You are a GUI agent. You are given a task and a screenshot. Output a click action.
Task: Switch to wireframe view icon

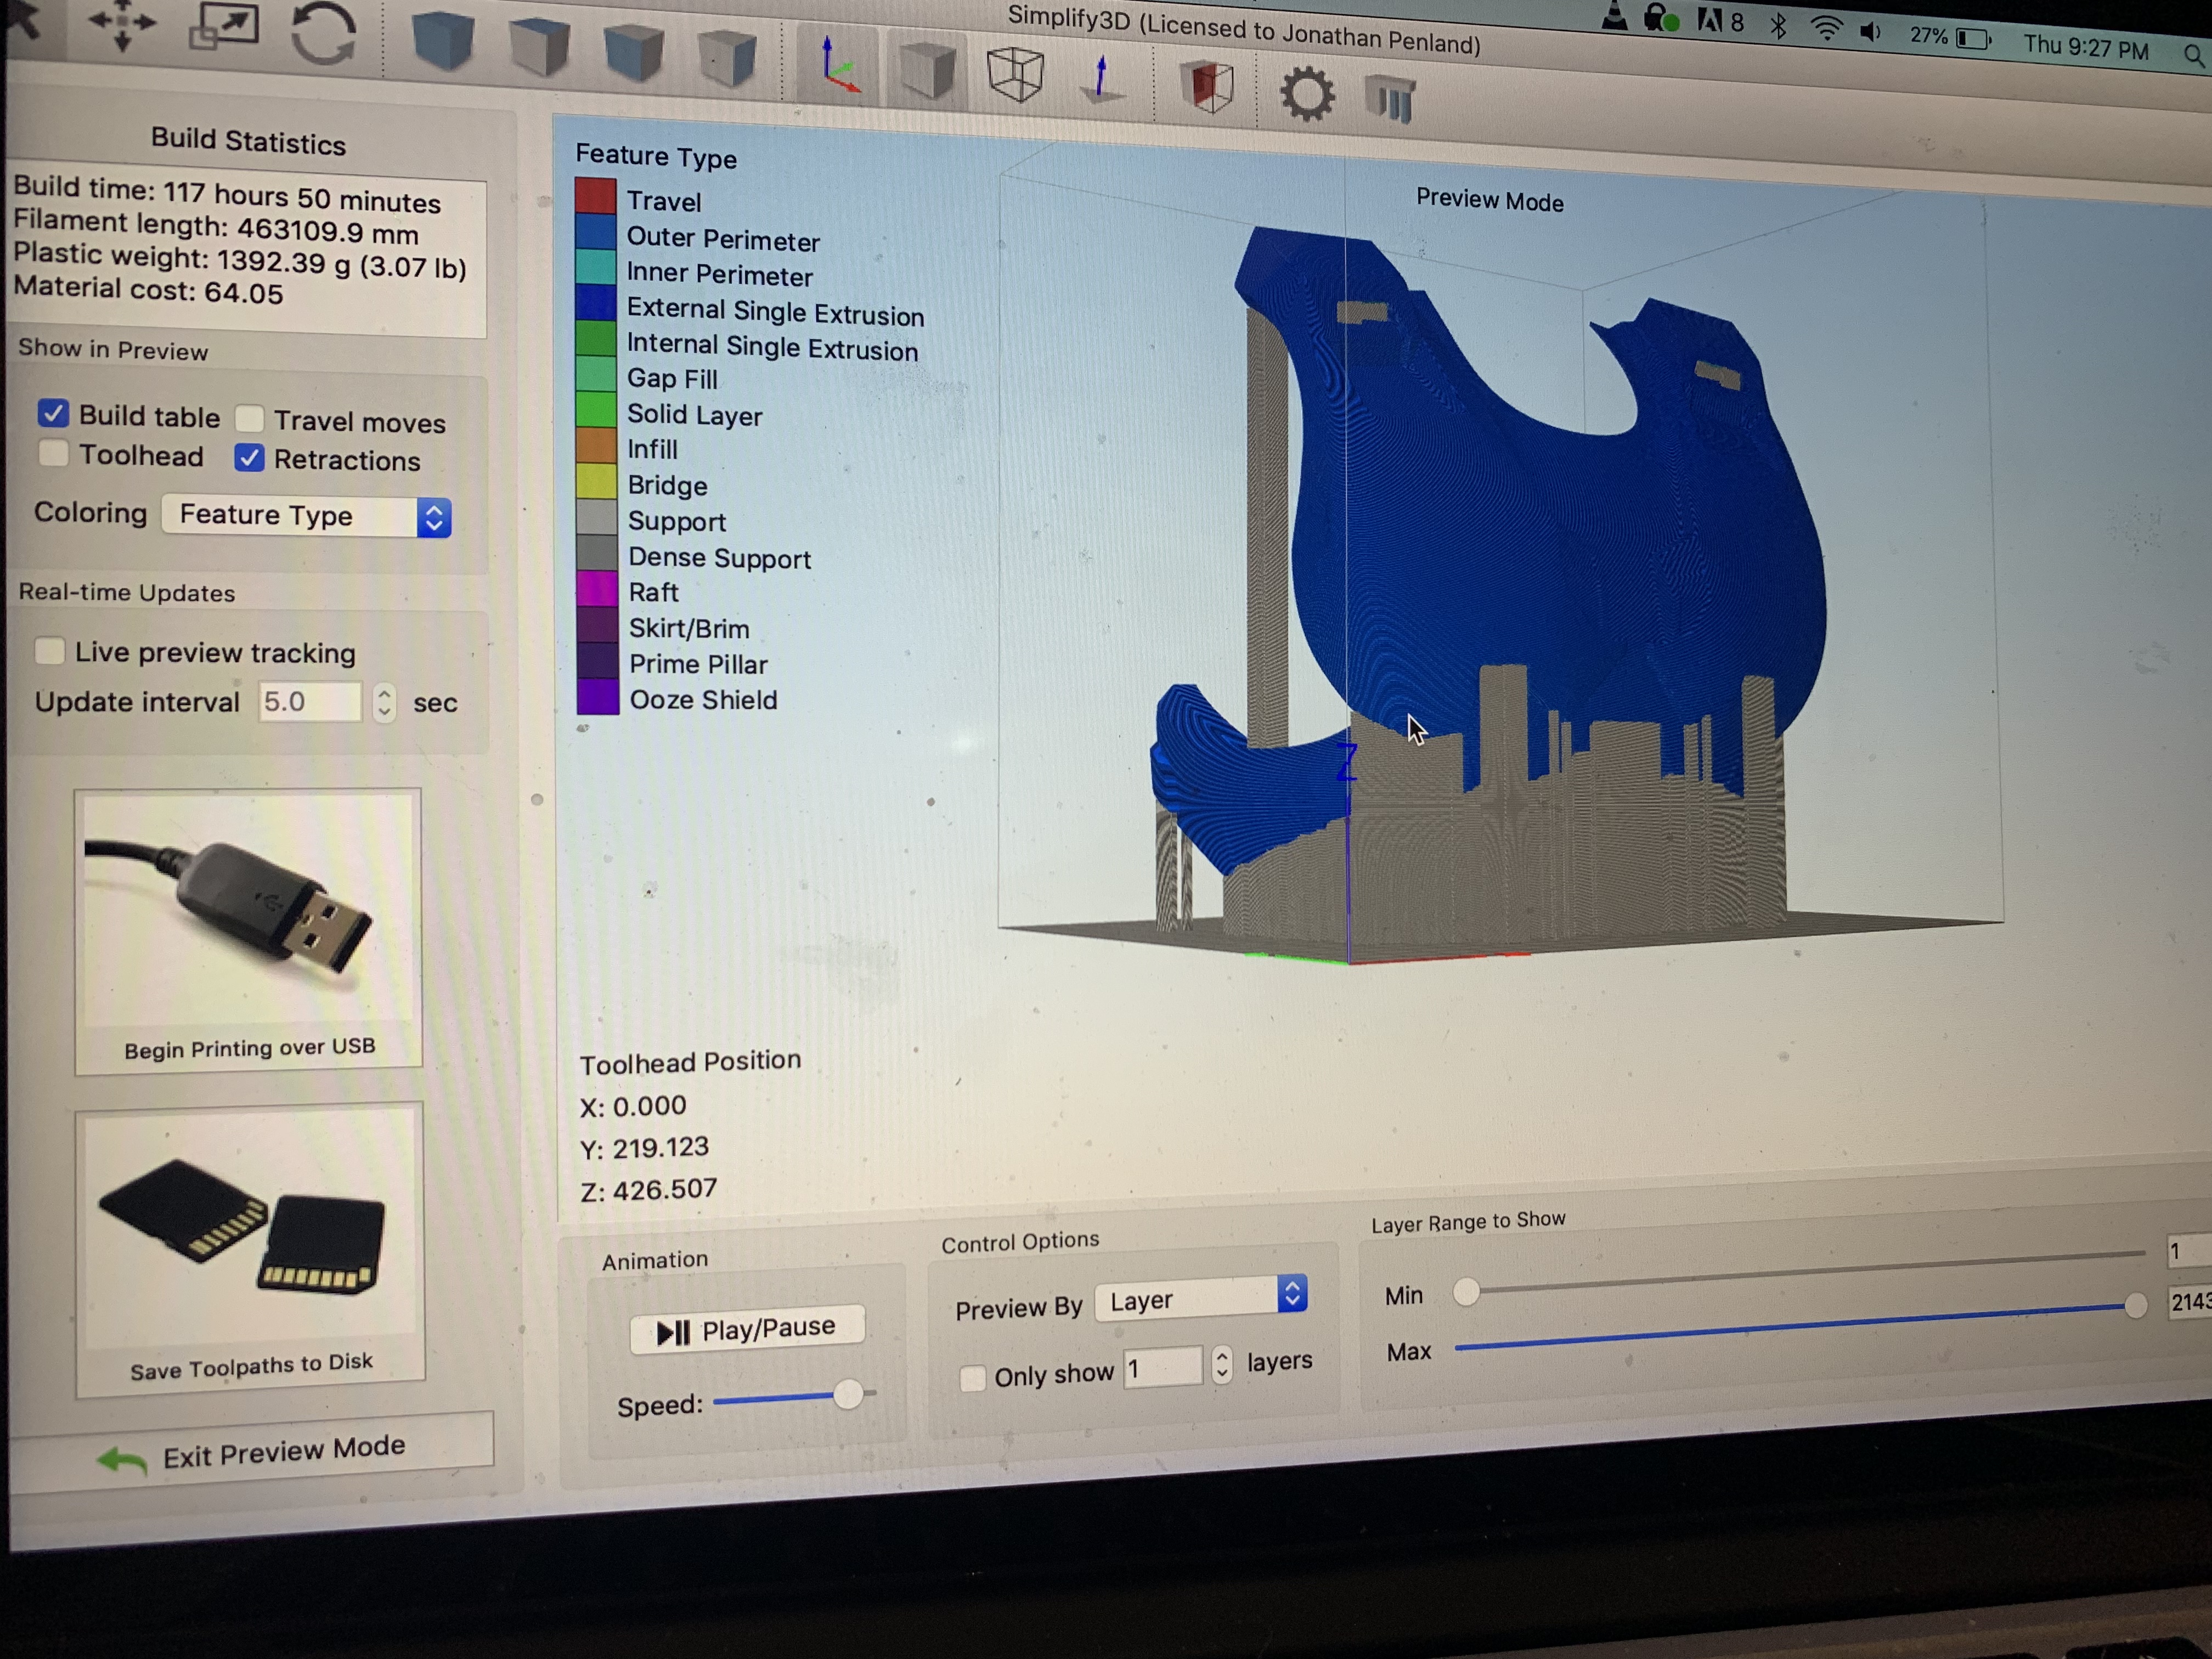(1015, 73)
